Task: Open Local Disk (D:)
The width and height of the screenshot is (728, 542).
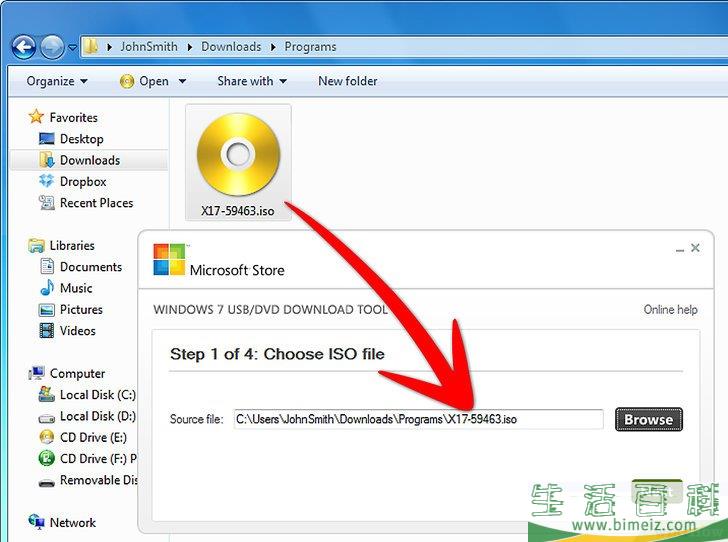Action: 98,416
